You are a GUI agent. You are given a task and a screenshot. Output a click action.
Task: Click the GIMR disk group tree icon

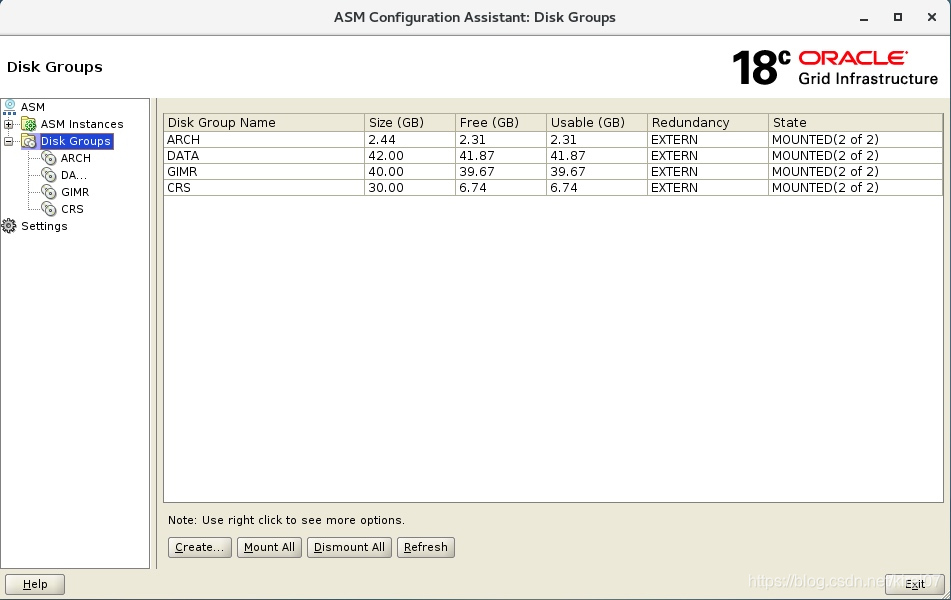(49, 192)
